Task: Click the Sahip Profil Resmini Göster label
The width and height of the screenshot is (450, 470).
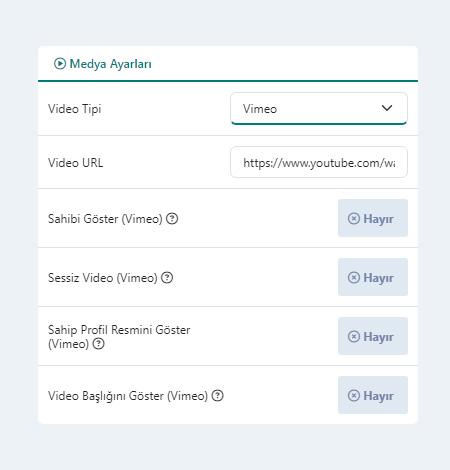Action: pos(119,336)
